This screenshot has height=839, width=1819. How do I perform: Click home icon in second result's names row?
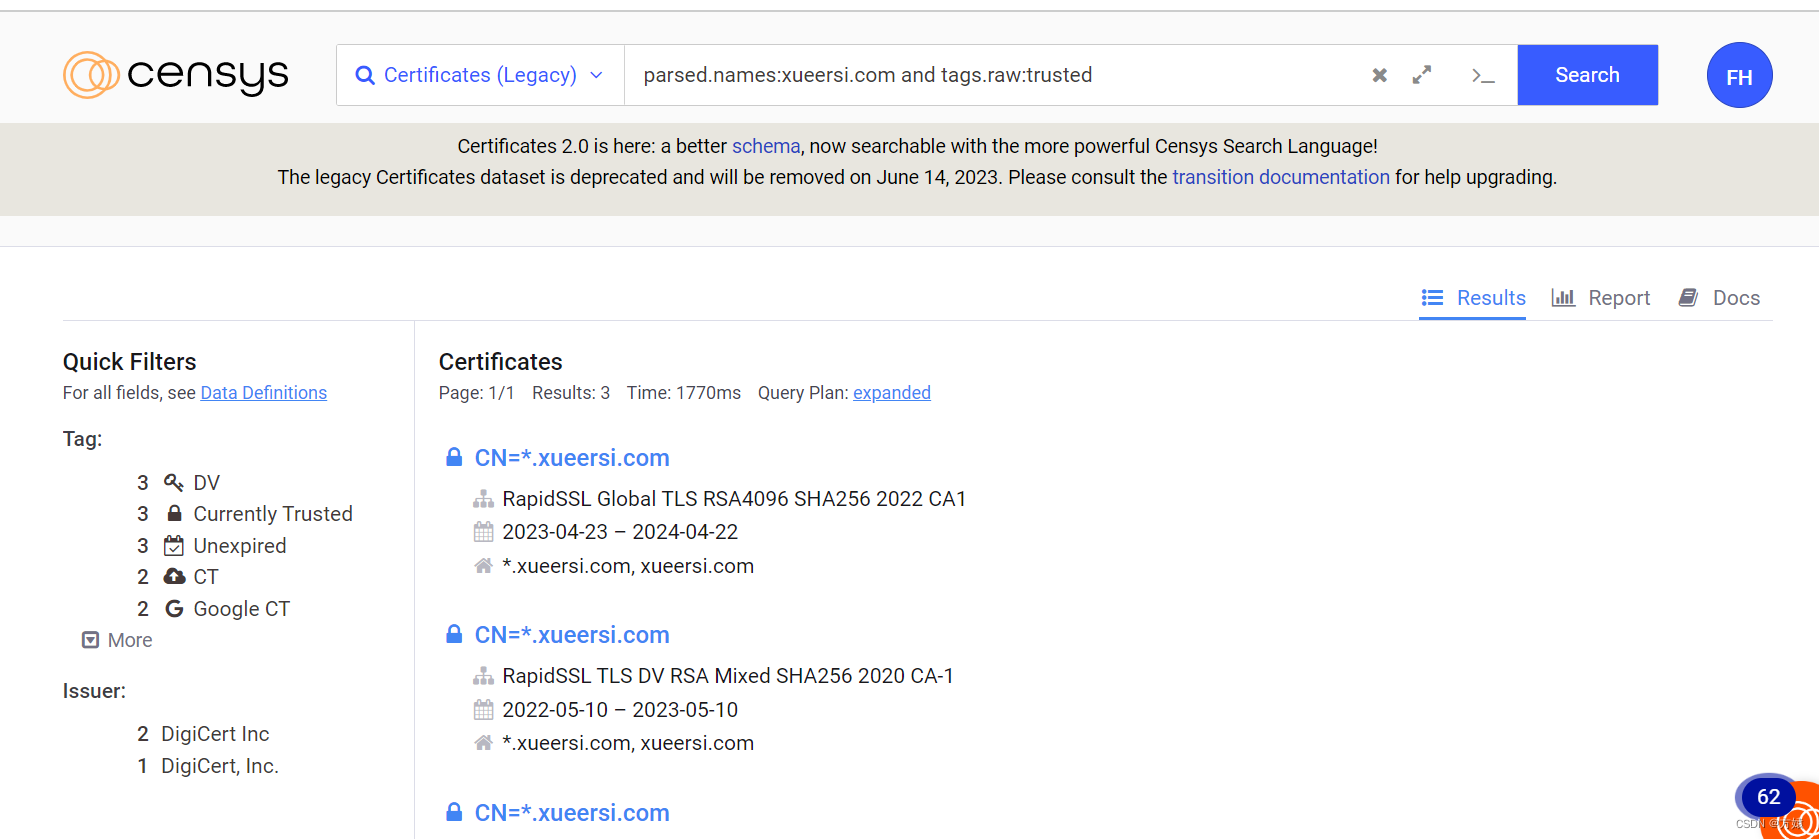click(x=483, y=743)
